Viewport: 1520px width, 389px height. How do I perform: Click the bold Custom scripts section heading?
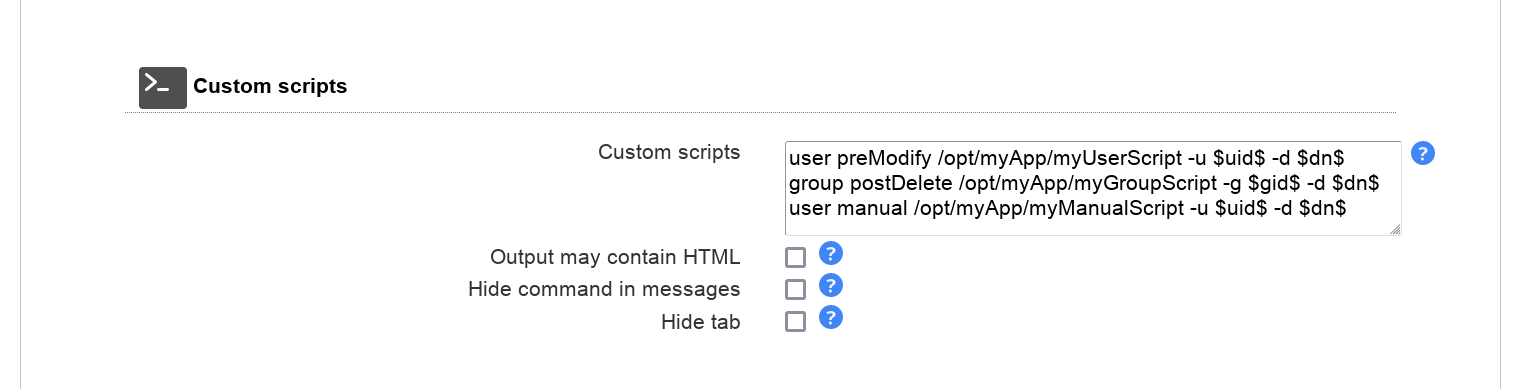(270, 87)
